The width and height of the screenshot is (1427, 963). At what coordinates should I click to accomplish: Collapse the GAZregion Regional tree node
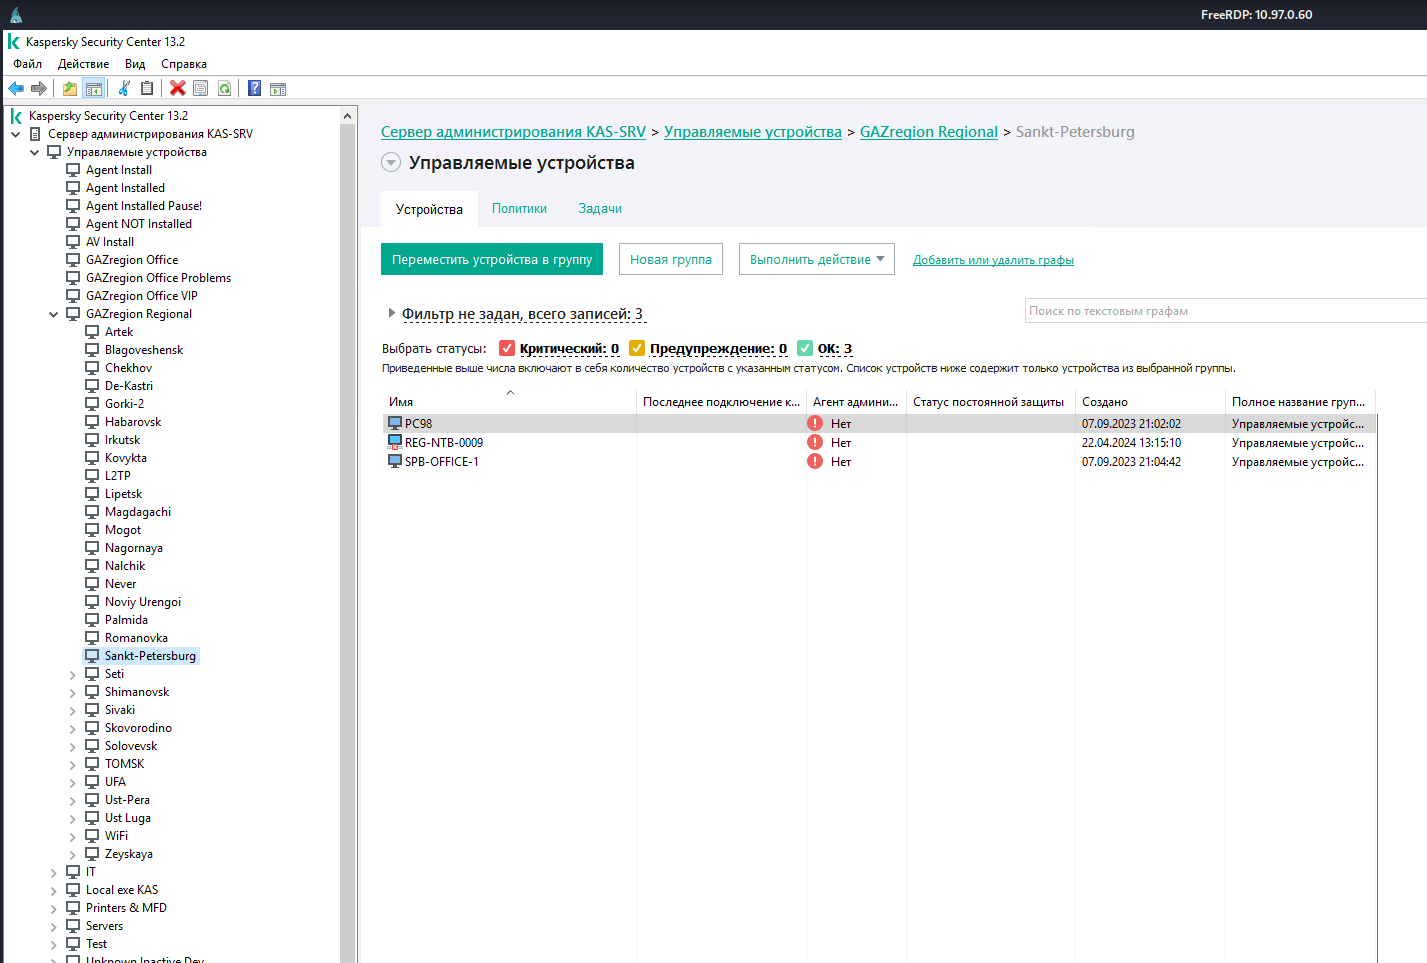54,314
